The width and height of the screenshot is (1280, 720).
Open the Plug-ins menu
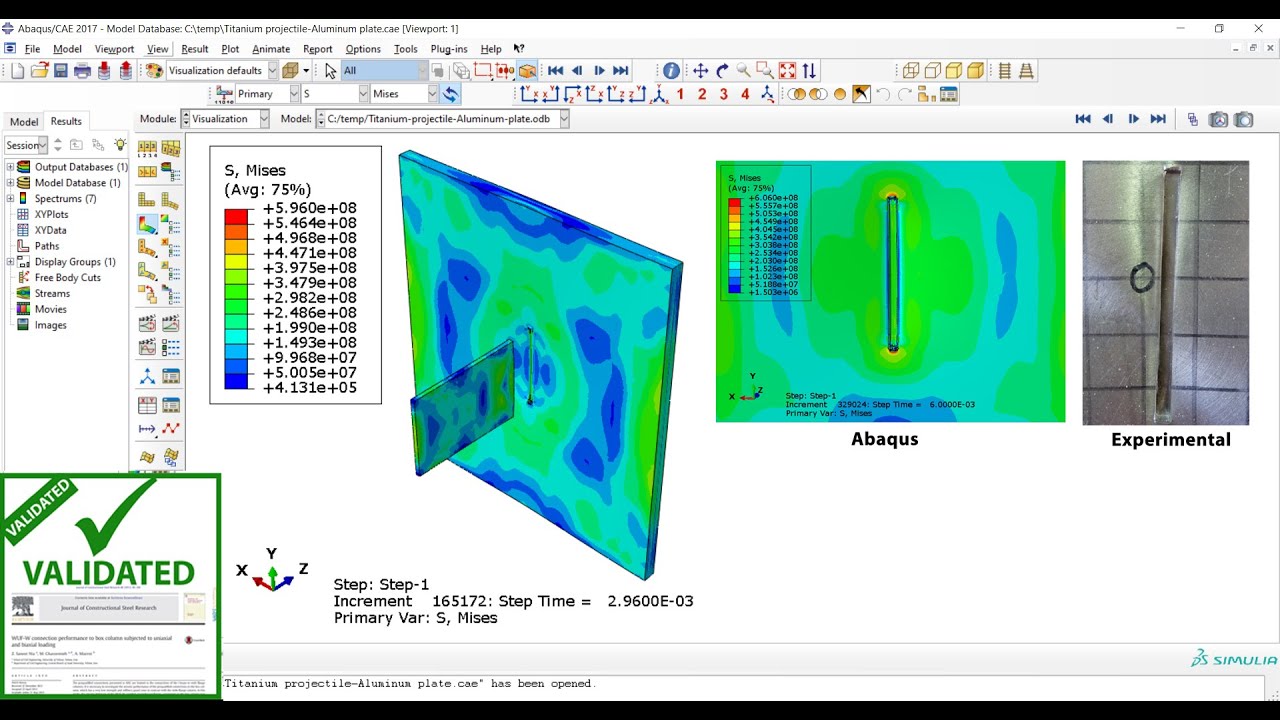[449, 49]
